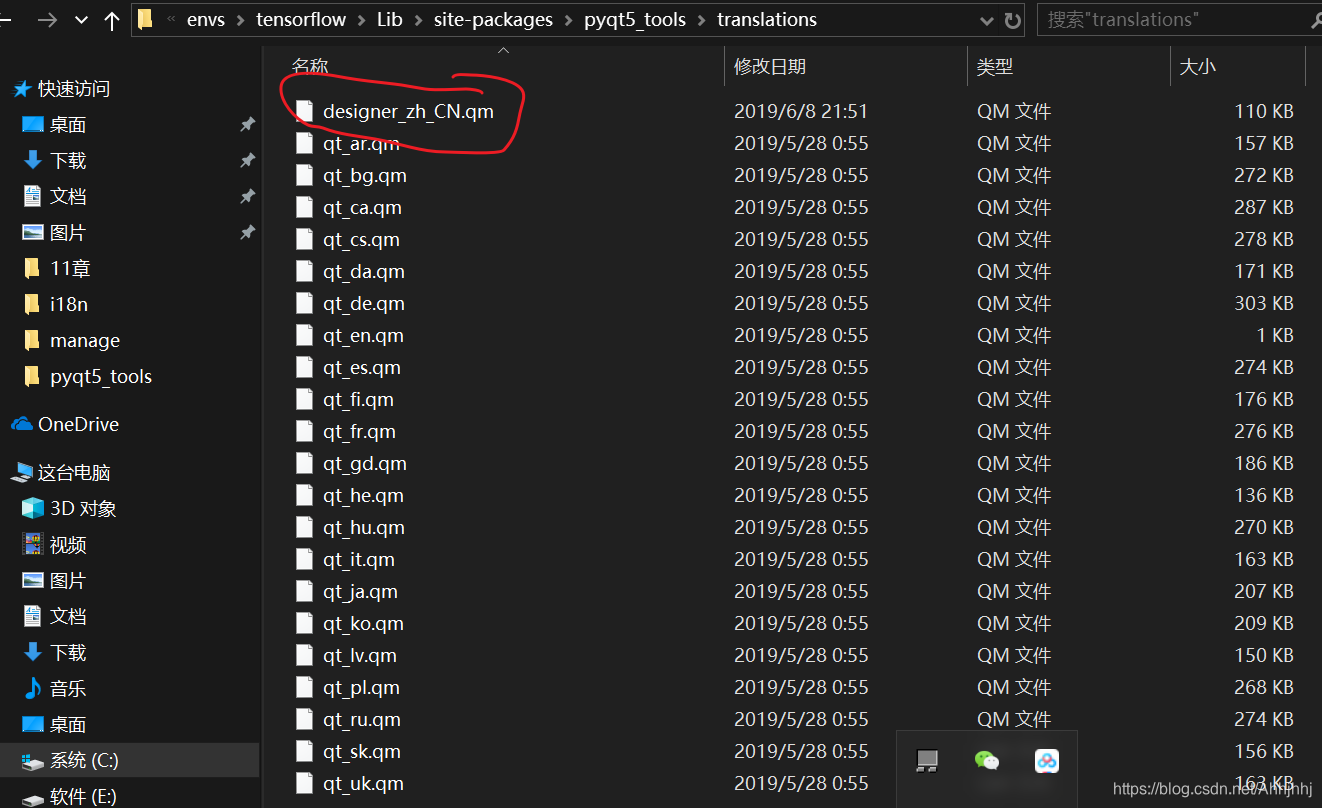Open pinned 图片 under quick access
1322x808 pixels.
coord(68,233)
